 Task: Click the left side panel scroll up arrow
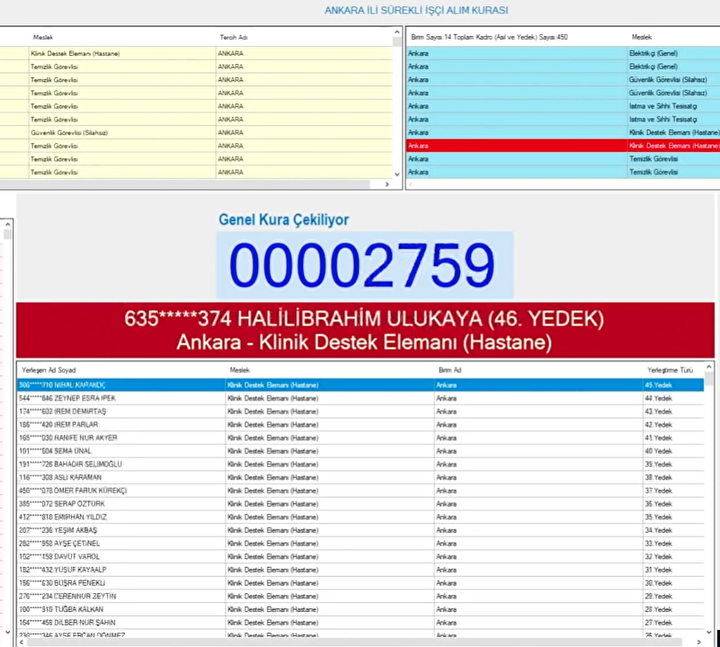click(7, 225)
